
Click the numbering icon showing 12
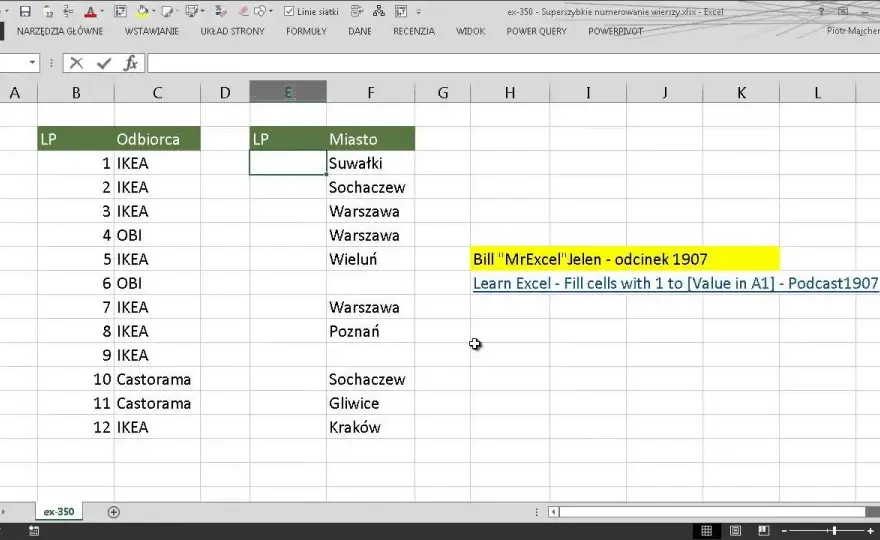pos(49,11)
